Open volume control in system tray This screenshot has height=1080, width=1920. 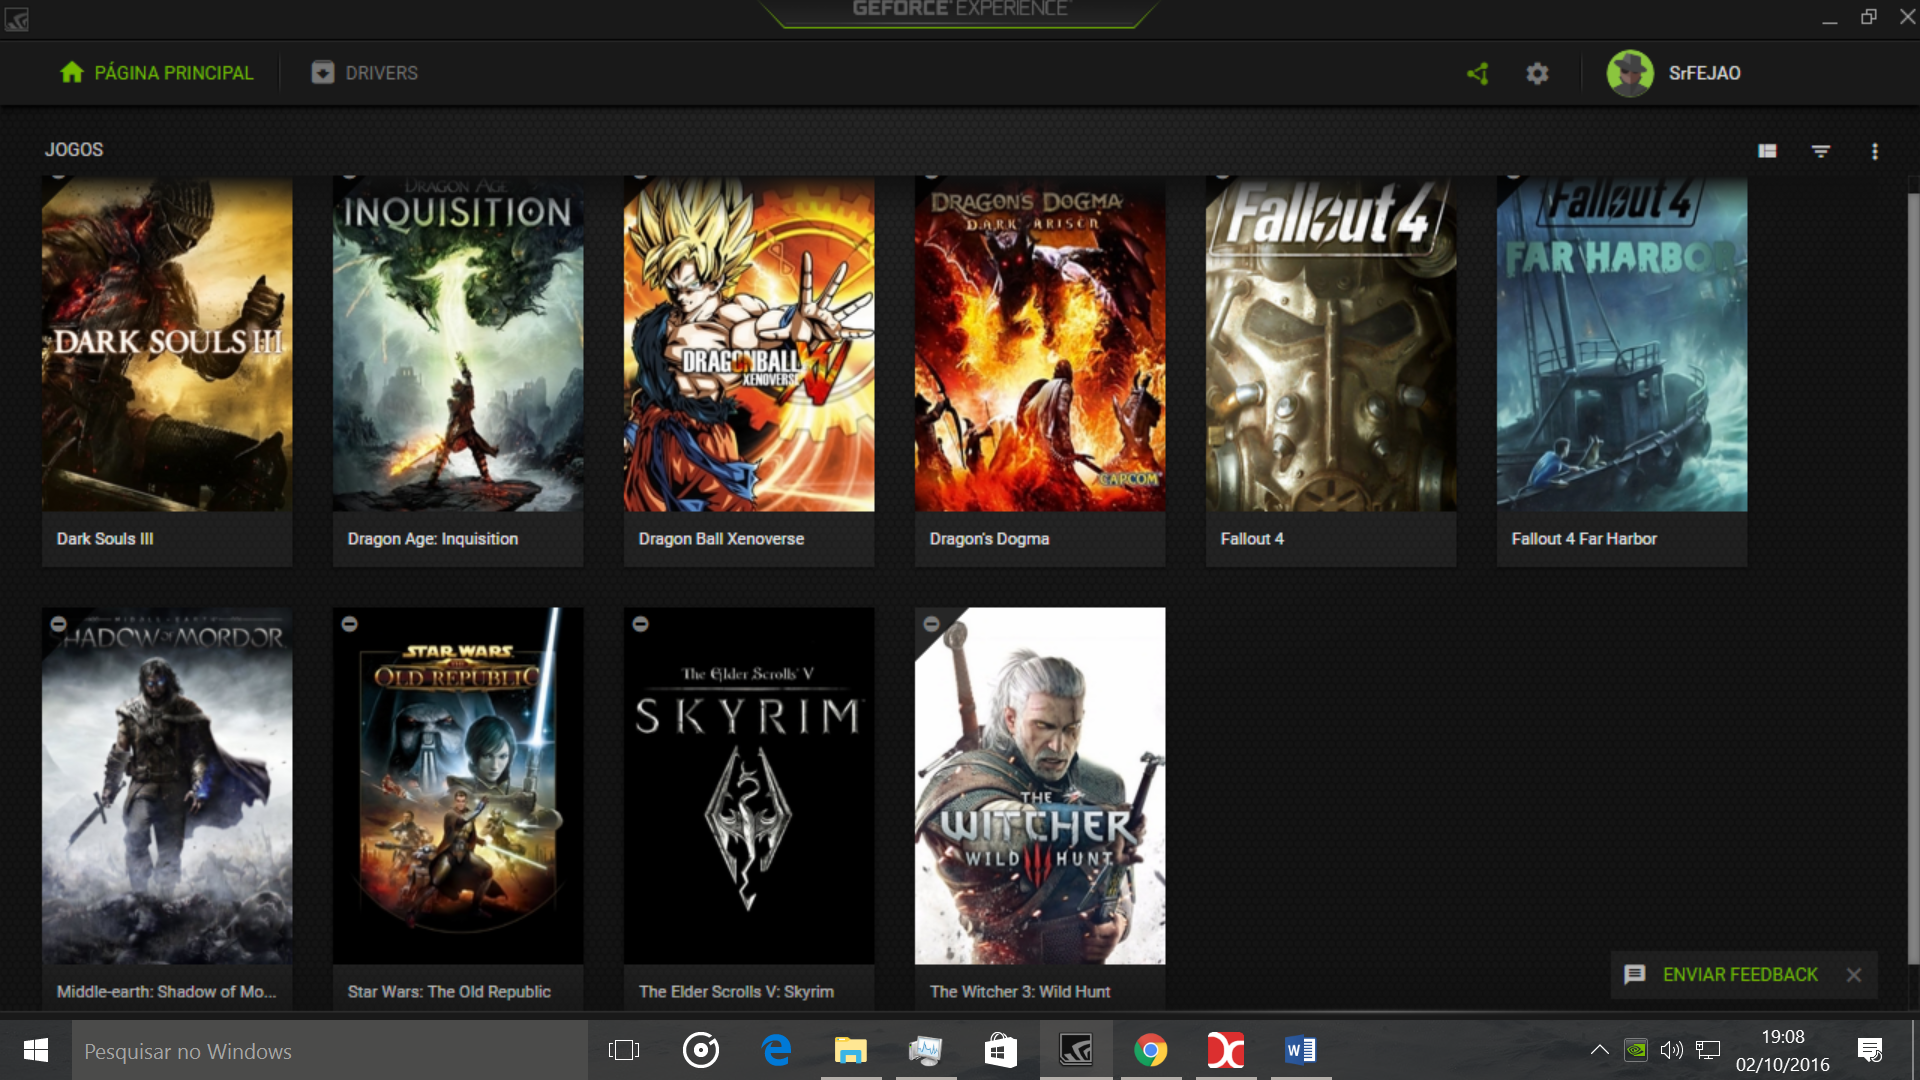tap(1672, 1050)
